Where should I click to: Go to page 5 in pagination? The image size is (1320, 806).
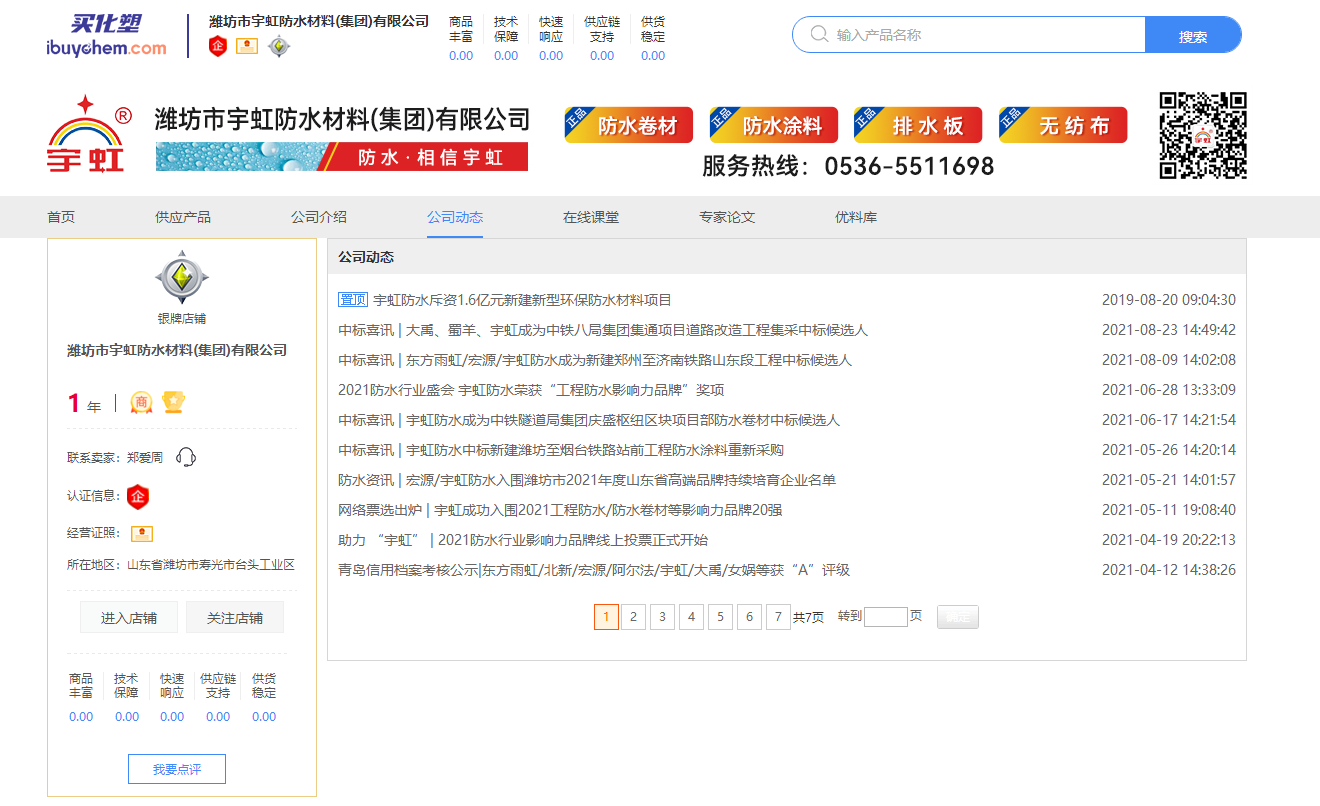point(720,617)
